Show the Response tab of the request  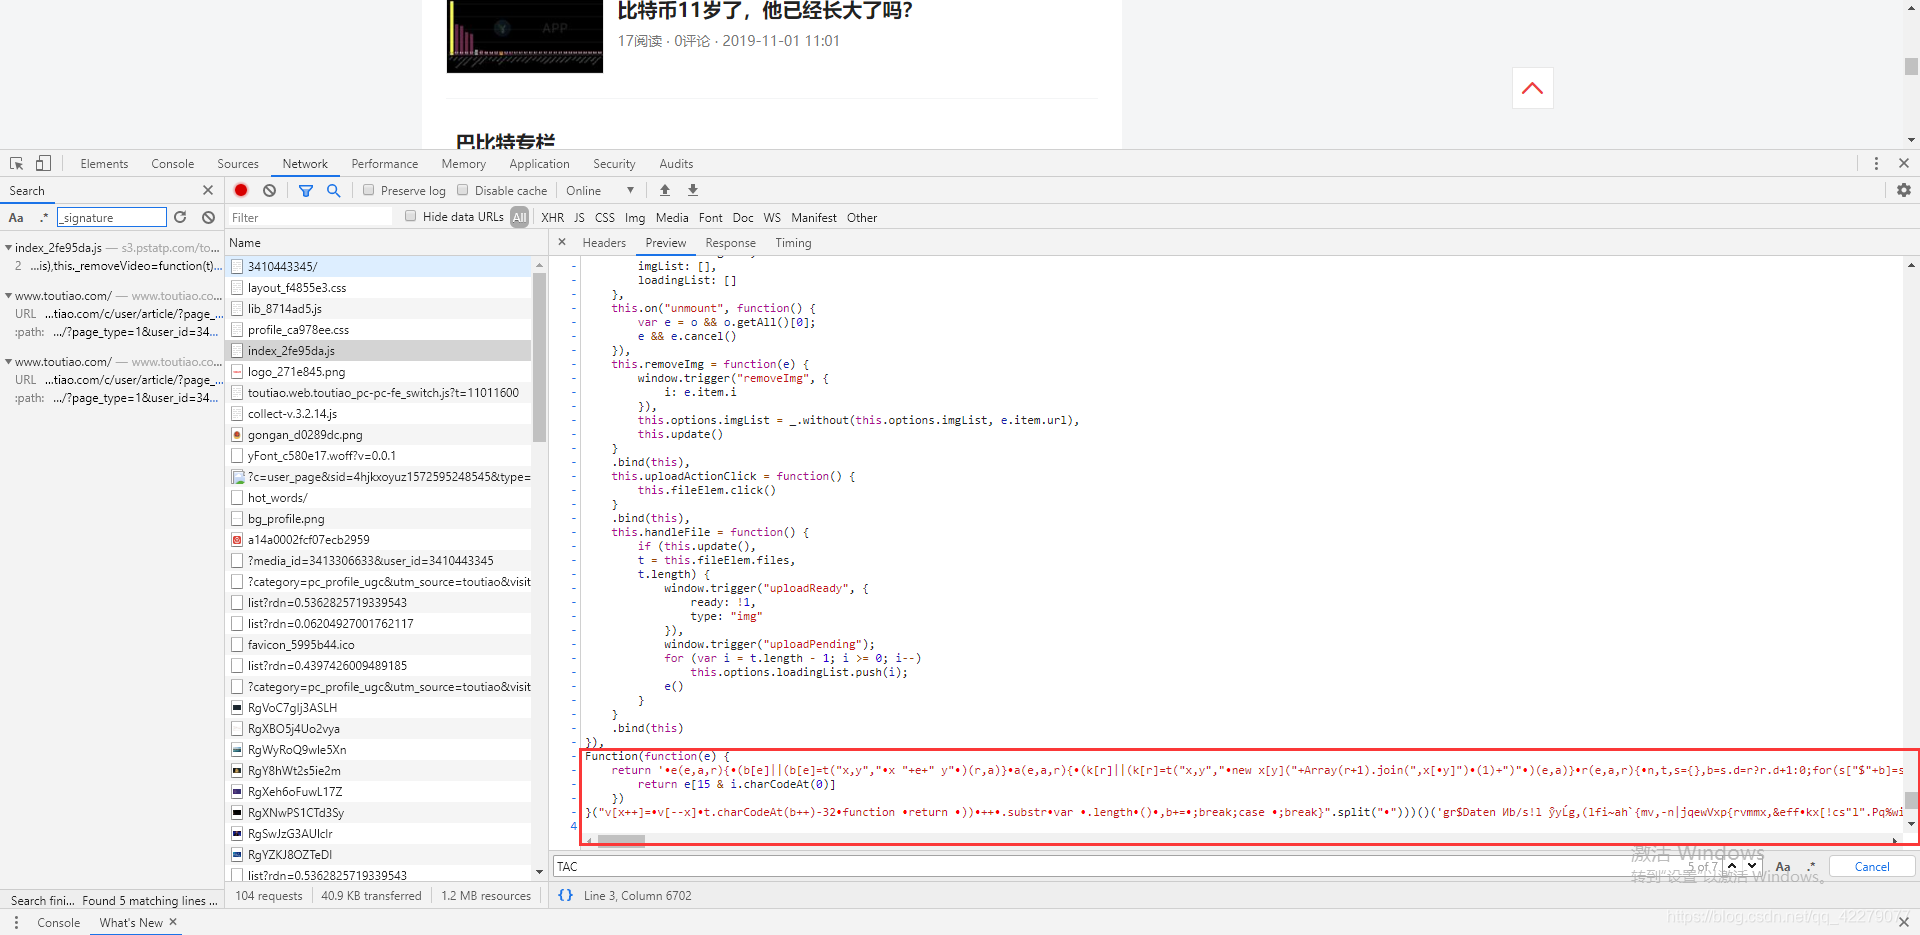click(731, 242)
